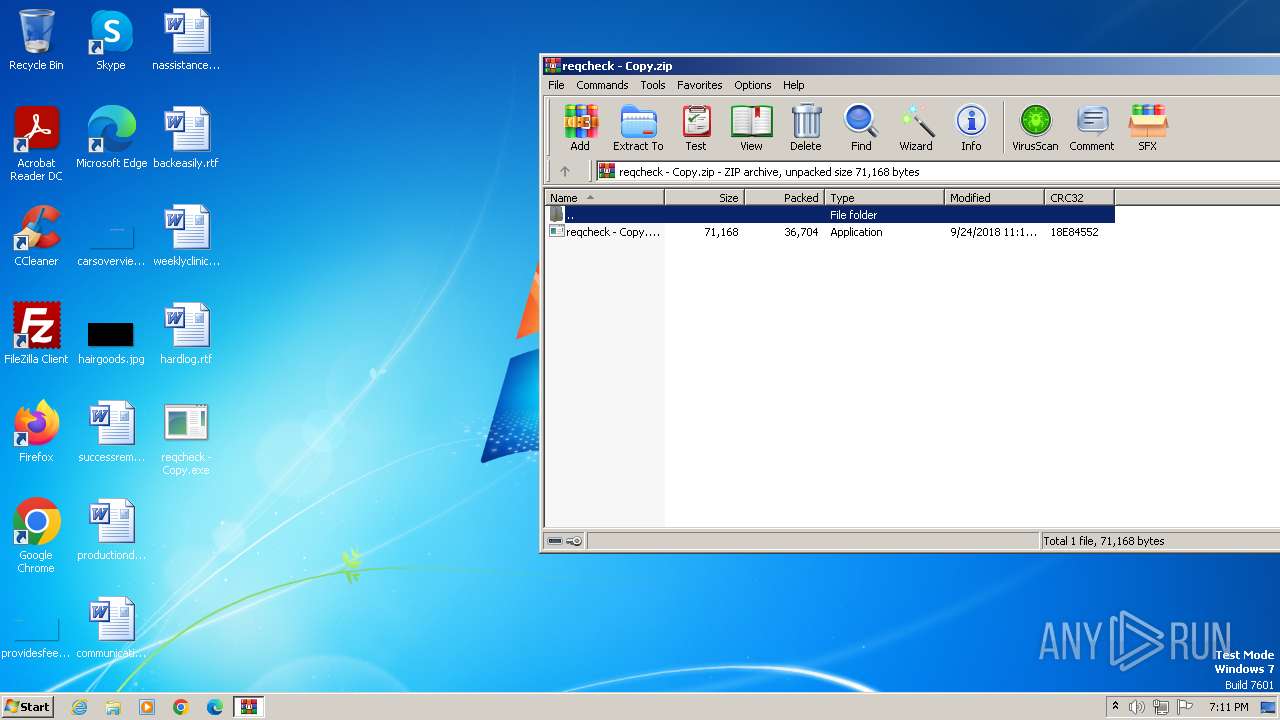The height and width of the screenshot is (720, 1280).
Task: Open Windows Explorer from taskbar
Action: click(113, 707)
